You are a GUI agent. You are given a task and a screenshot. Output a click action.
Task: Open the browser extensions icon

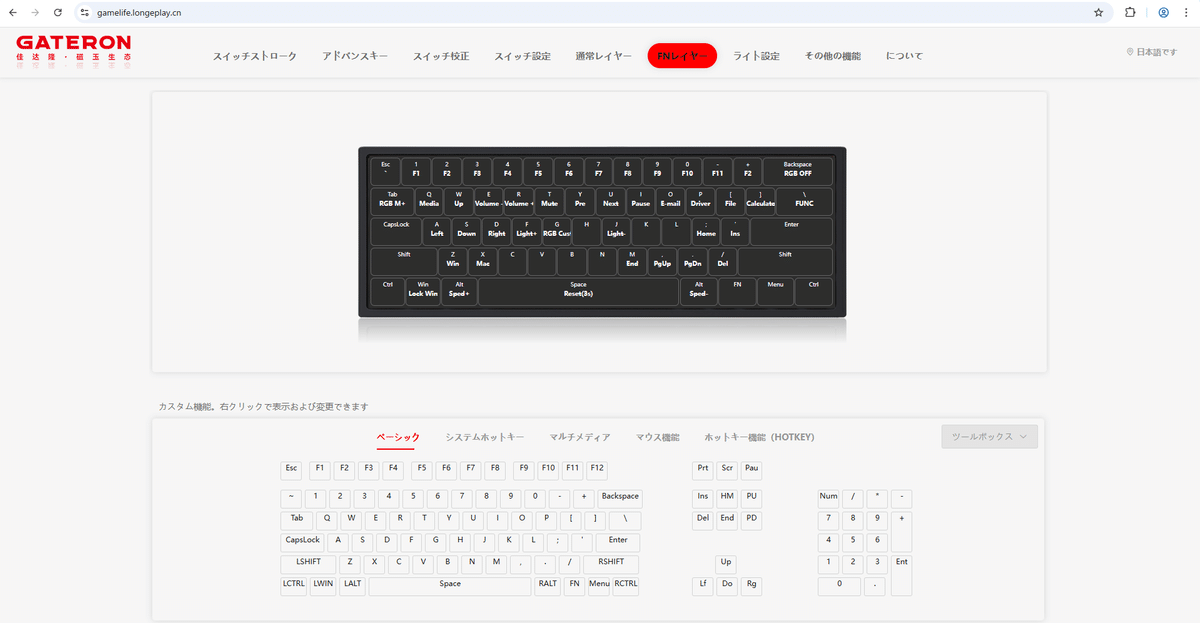pos(1131,14)
